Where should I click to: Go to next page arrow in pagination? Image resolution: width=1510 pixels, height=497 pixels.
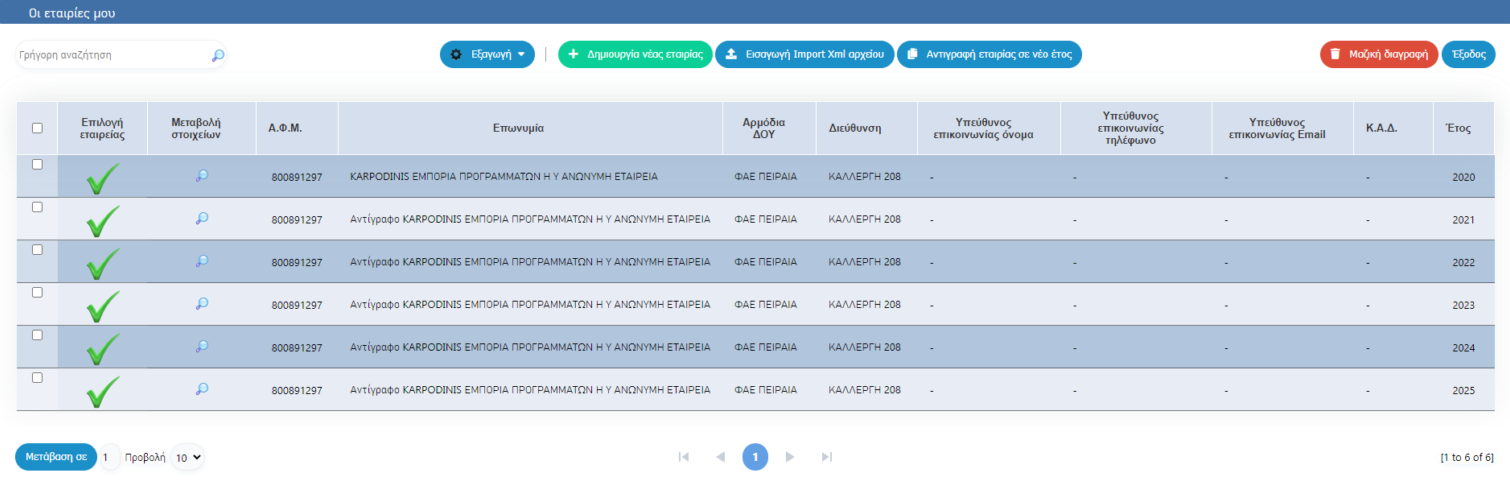pos(790,457)
